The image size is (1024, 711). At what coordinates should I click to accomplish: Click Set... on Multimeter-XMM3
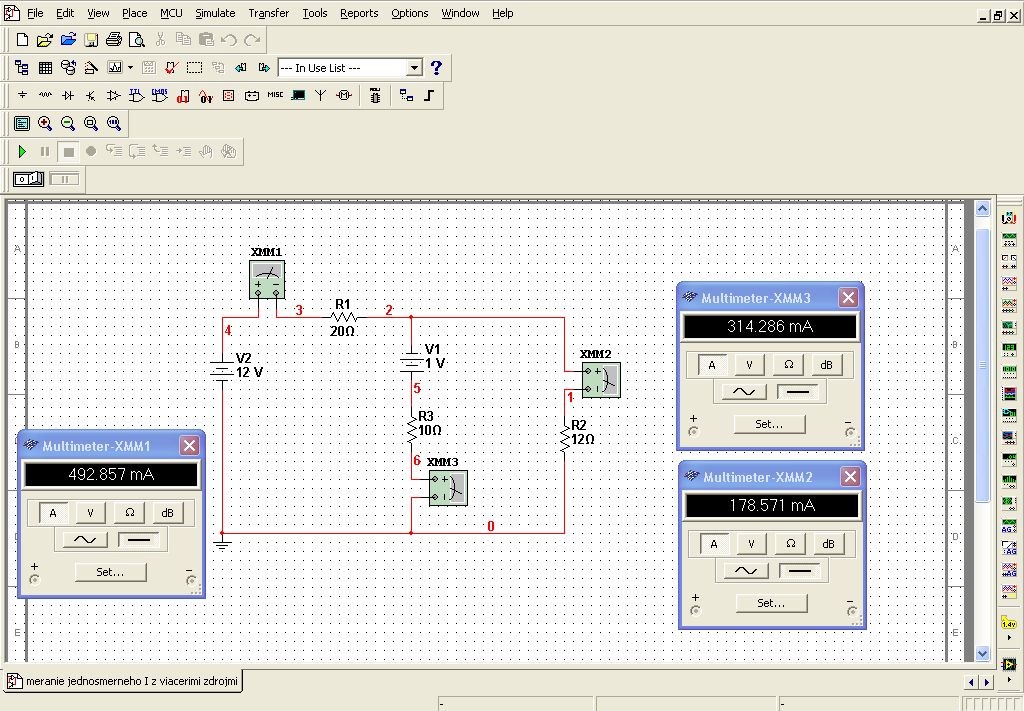[769, 424]
